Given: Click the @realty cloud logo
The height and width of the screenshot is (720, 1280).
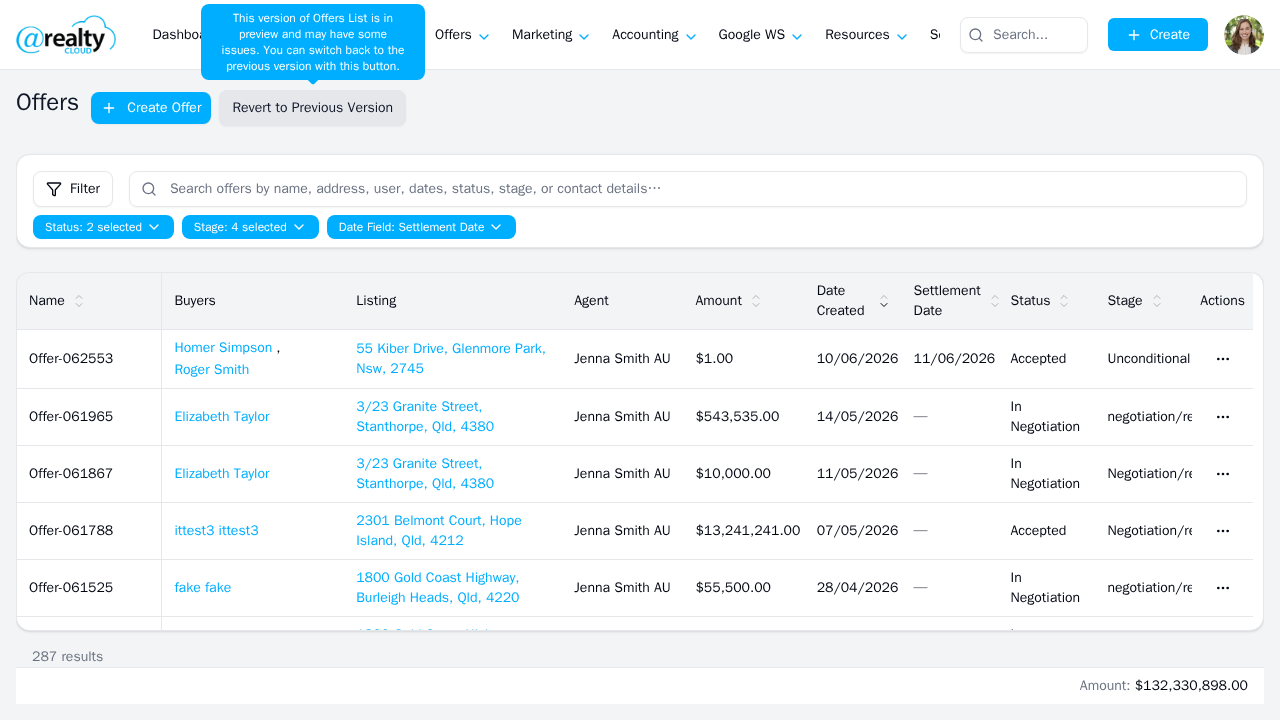Looking at the screenshot, I should (x=66, y=35).
